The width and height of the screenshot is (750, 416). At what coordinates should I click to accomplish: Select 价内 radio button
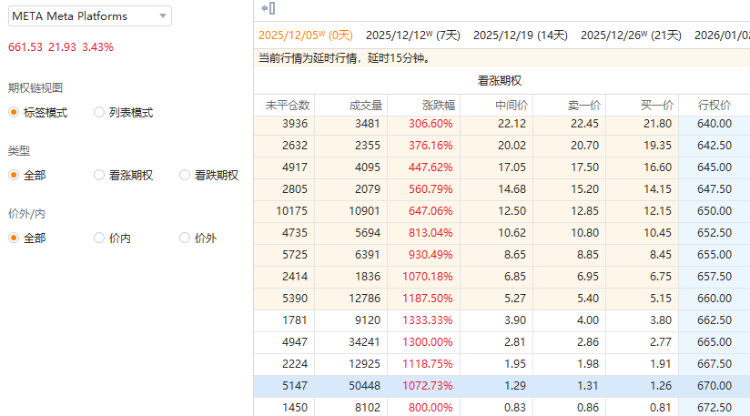point(99,238)
